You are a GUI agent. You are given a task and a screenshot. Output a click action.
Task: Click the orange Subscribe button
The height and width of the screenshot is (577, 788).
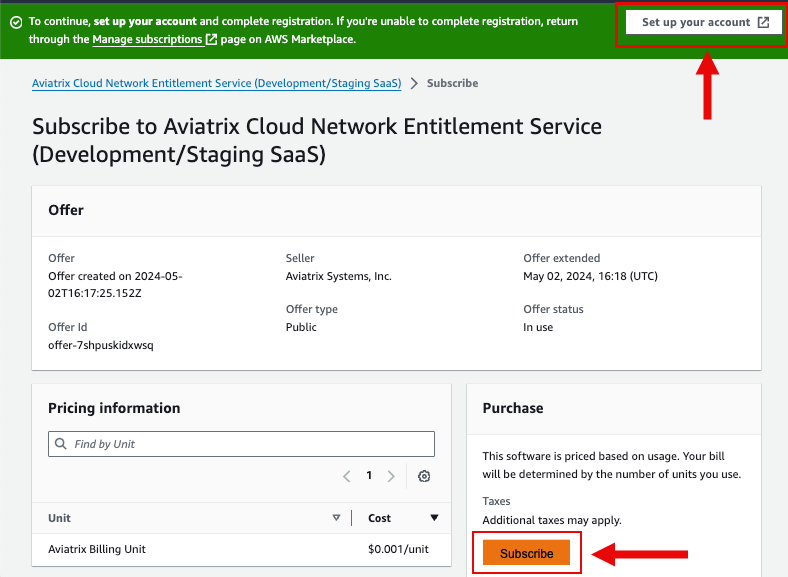(x=526, y=553)
